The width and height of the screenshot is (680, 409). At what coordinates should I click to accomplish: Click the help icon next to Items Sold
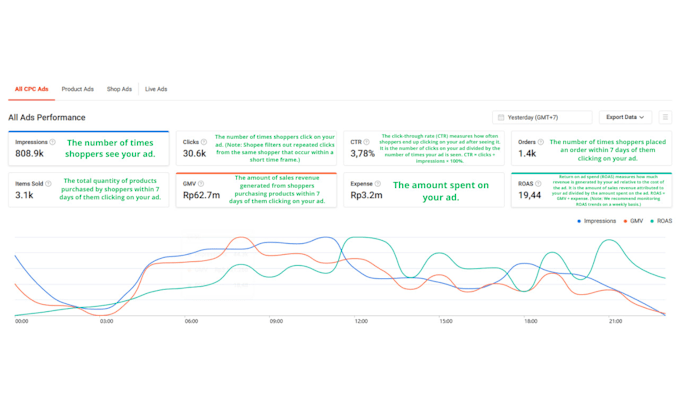point(48,184)
